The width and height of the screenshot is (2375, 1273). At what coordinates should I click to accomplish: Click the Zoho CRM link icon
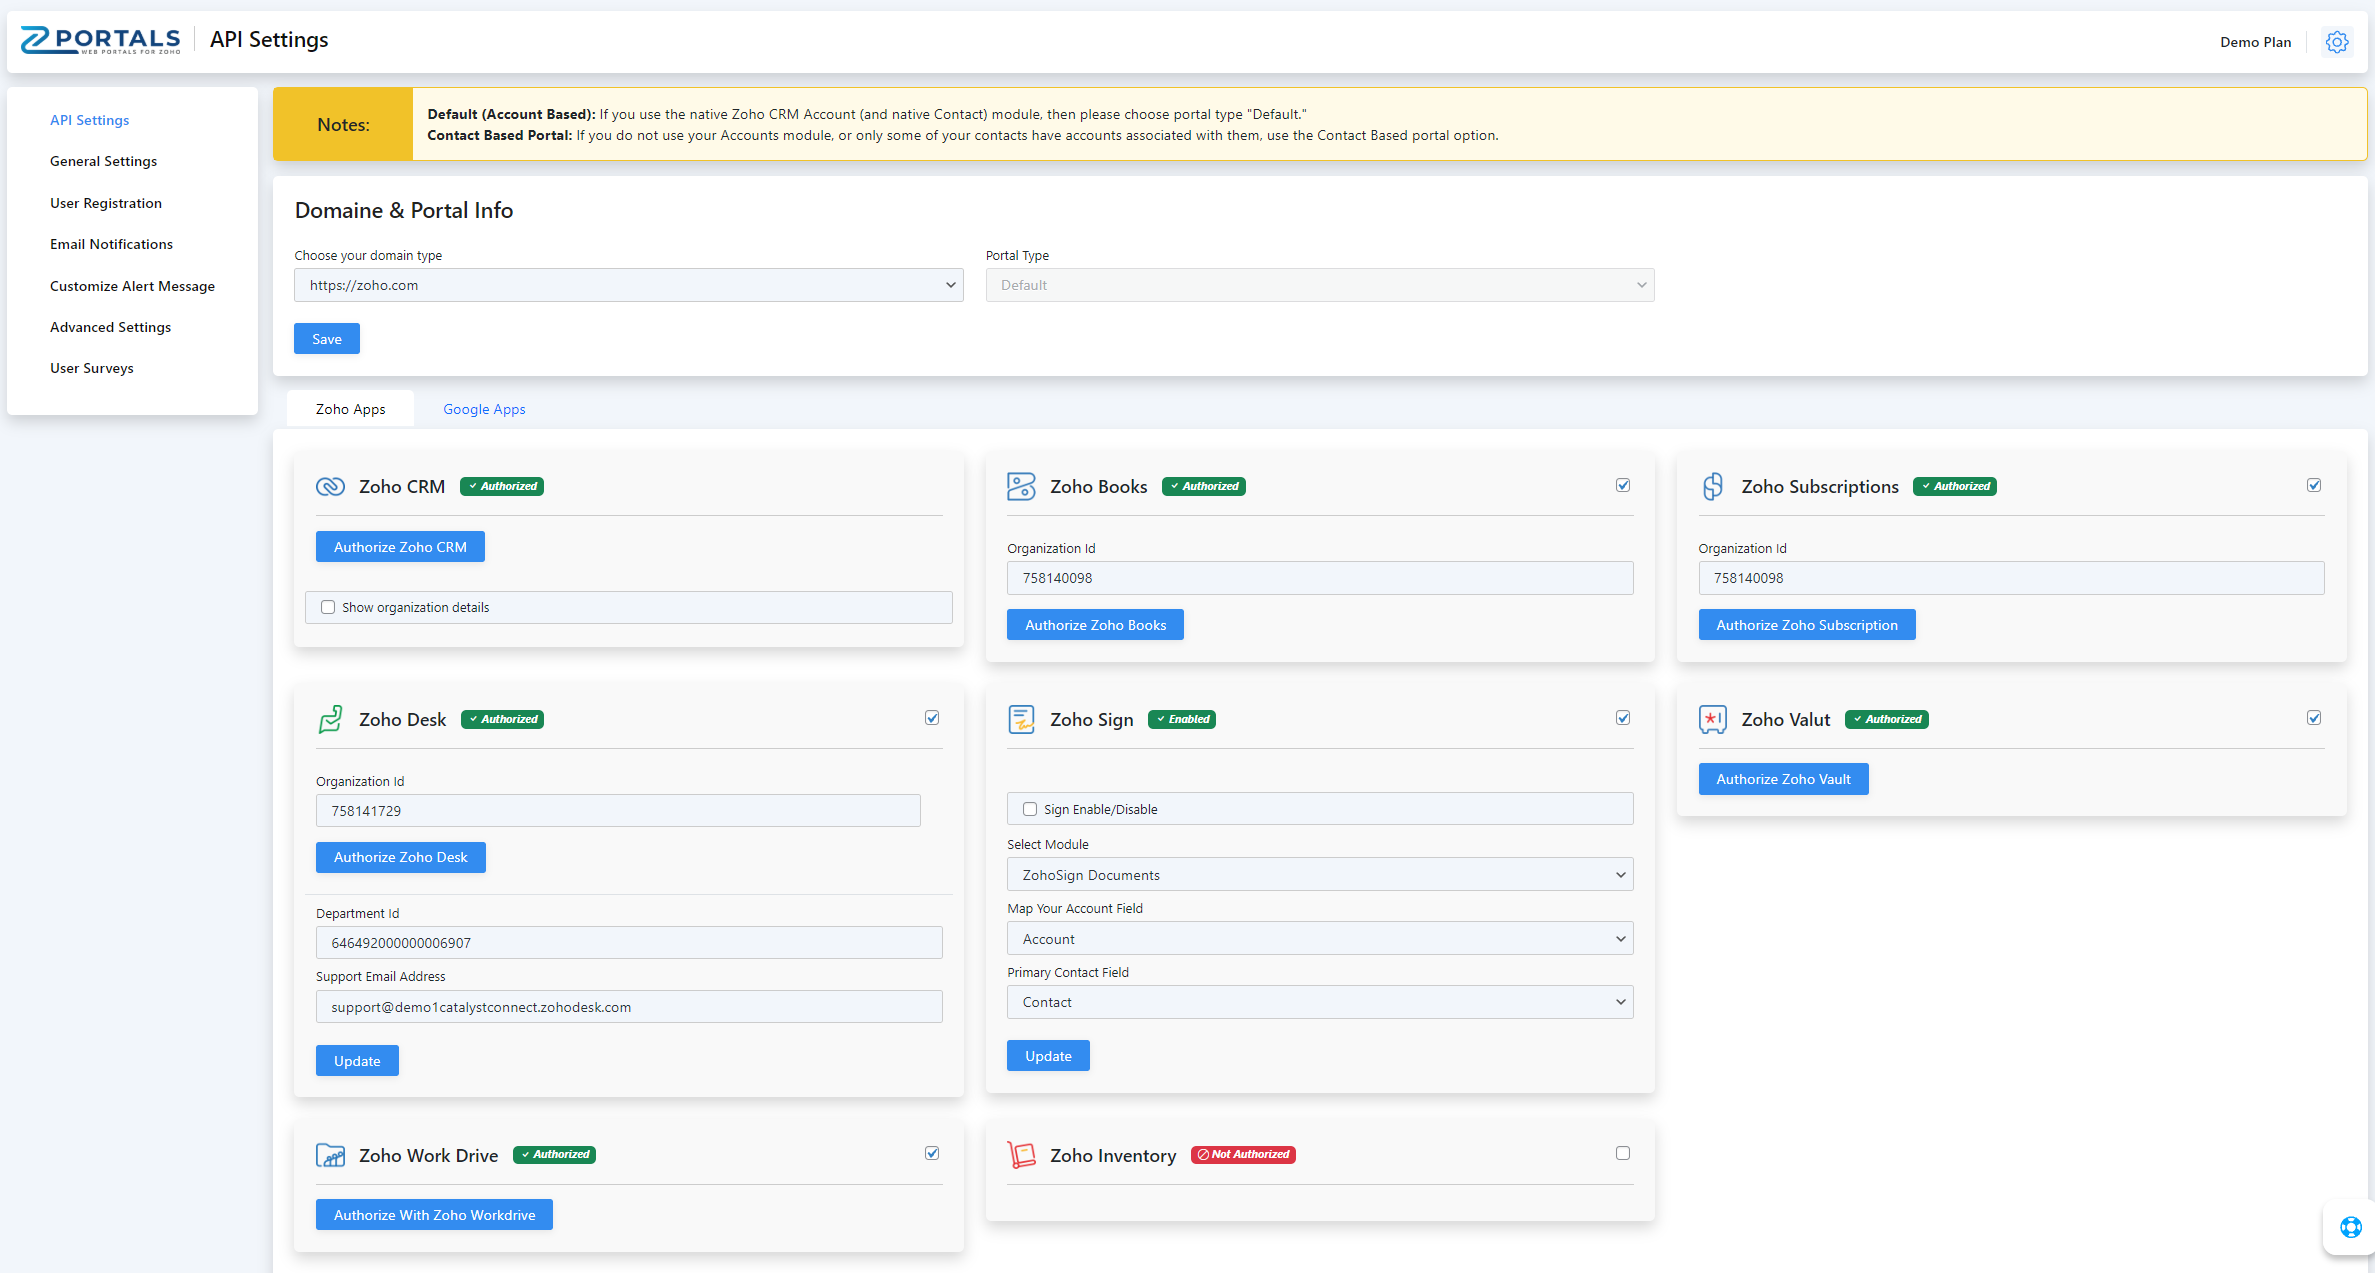330,487
